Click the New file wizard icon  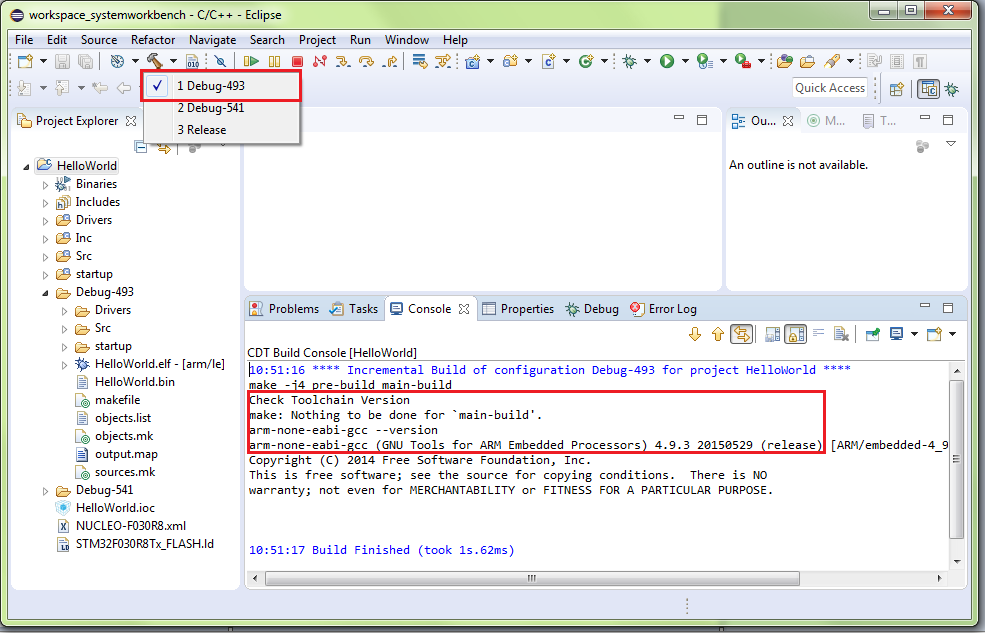(25, 61)
